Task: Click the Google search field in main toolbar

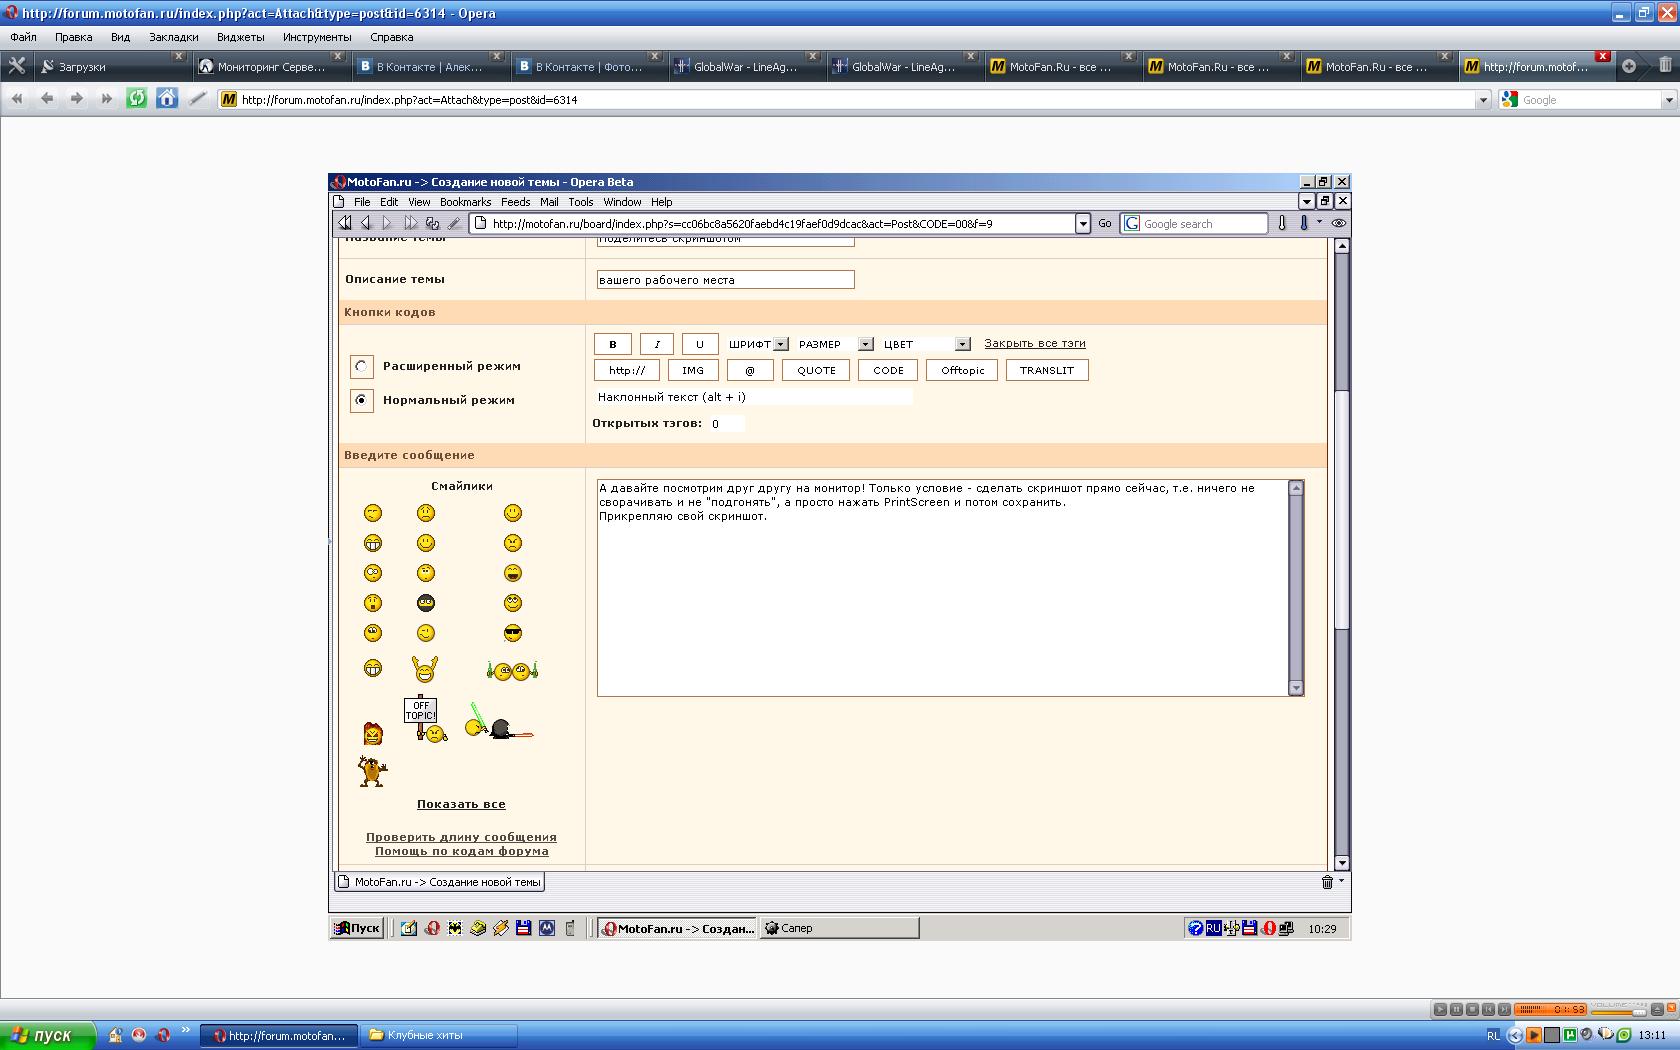Action: tap(1589, 100)
